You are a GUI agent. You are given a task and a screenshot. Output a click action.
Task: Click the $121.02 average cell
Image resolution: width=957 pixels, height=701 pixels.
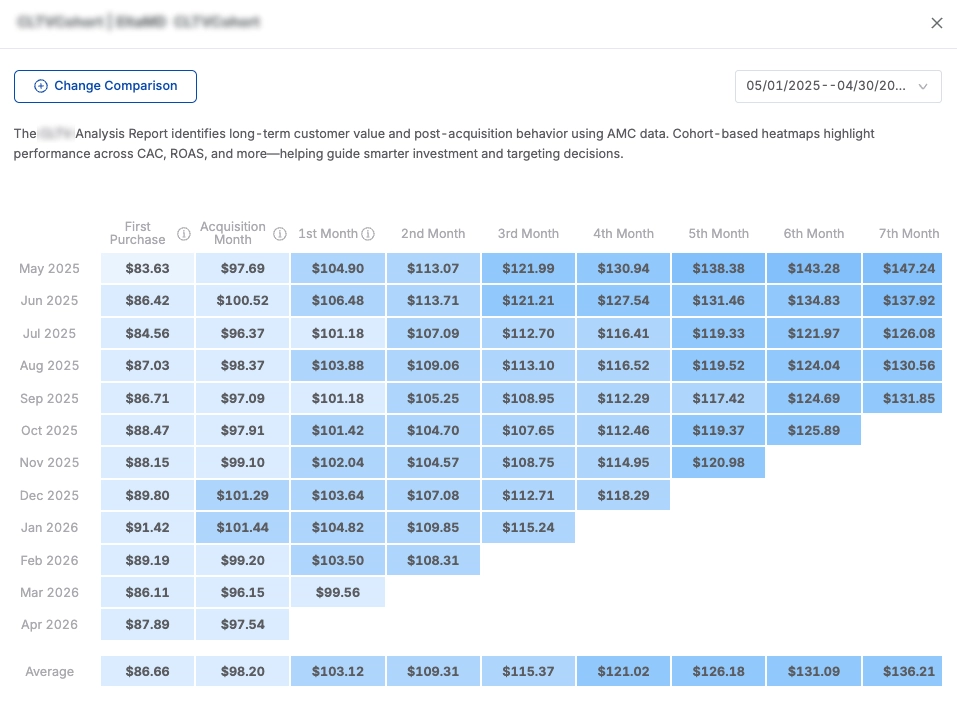tap(623, 672)
